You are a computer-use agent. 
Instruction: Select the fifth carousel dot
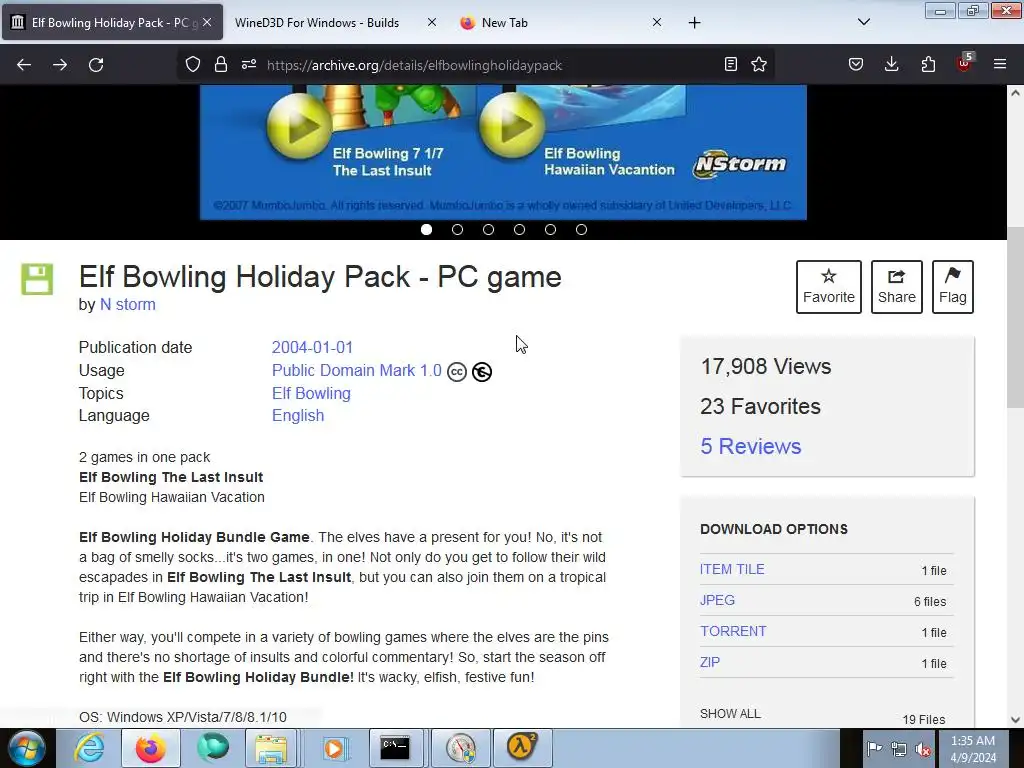click(551, 229)
